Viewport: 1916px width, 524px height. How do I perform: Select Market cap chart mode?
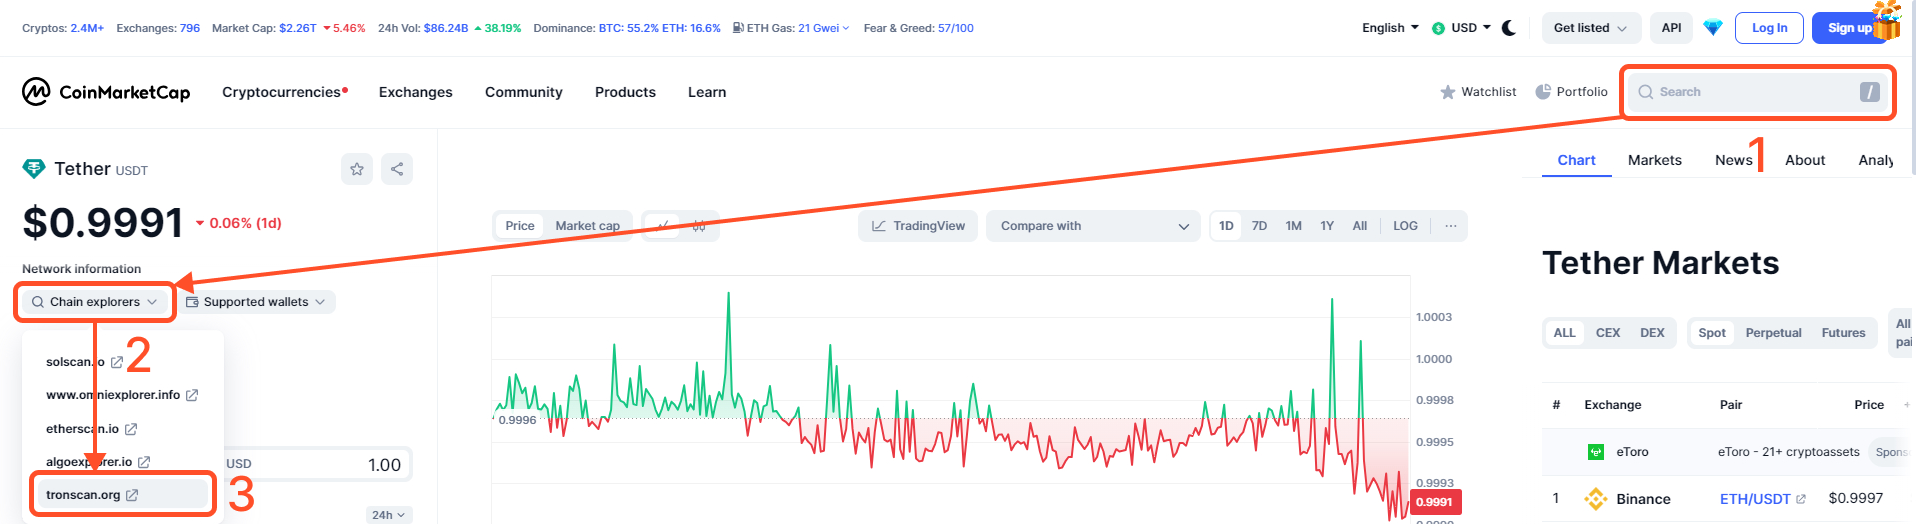coord(588,226)
